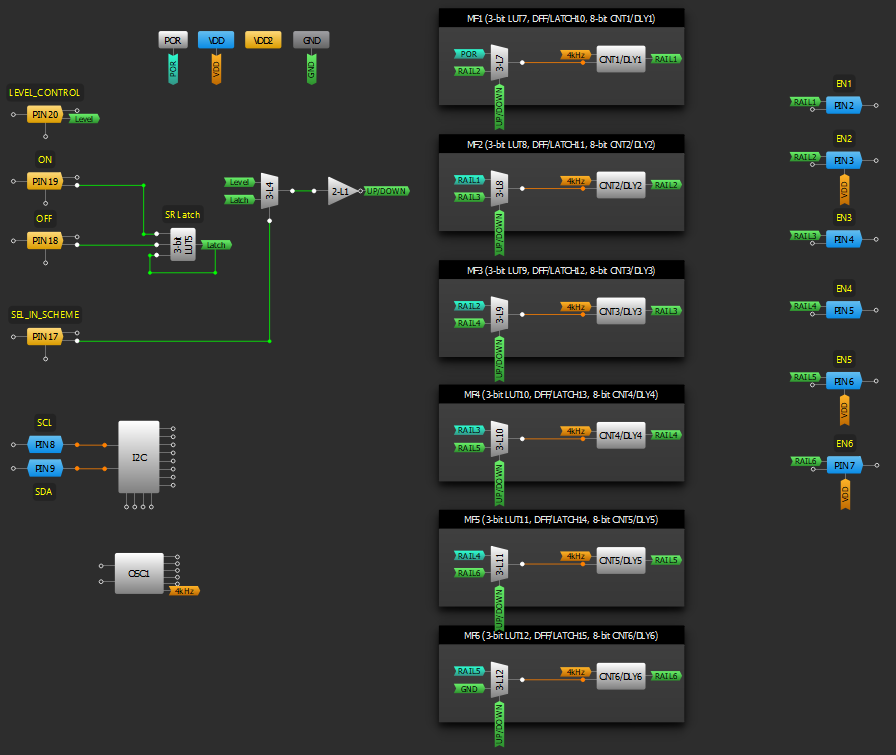896x755 pixels.
Task: Select the orange VDD2 block
Action: (263, 41)
